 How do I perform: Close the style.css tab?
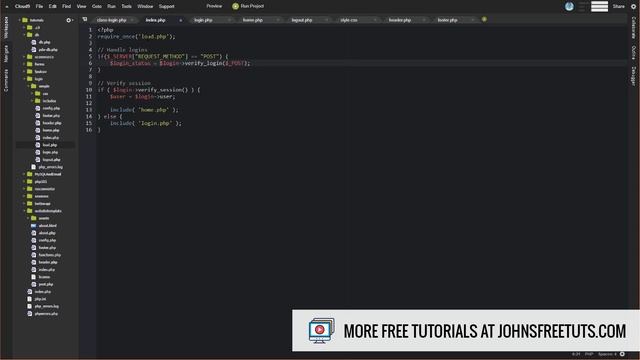coord(375,20)
